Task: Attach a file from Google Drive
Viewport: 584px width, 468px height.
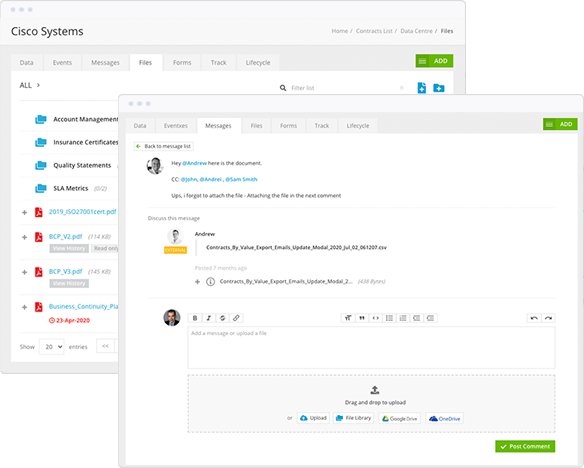Action: [x=400, y=418]
